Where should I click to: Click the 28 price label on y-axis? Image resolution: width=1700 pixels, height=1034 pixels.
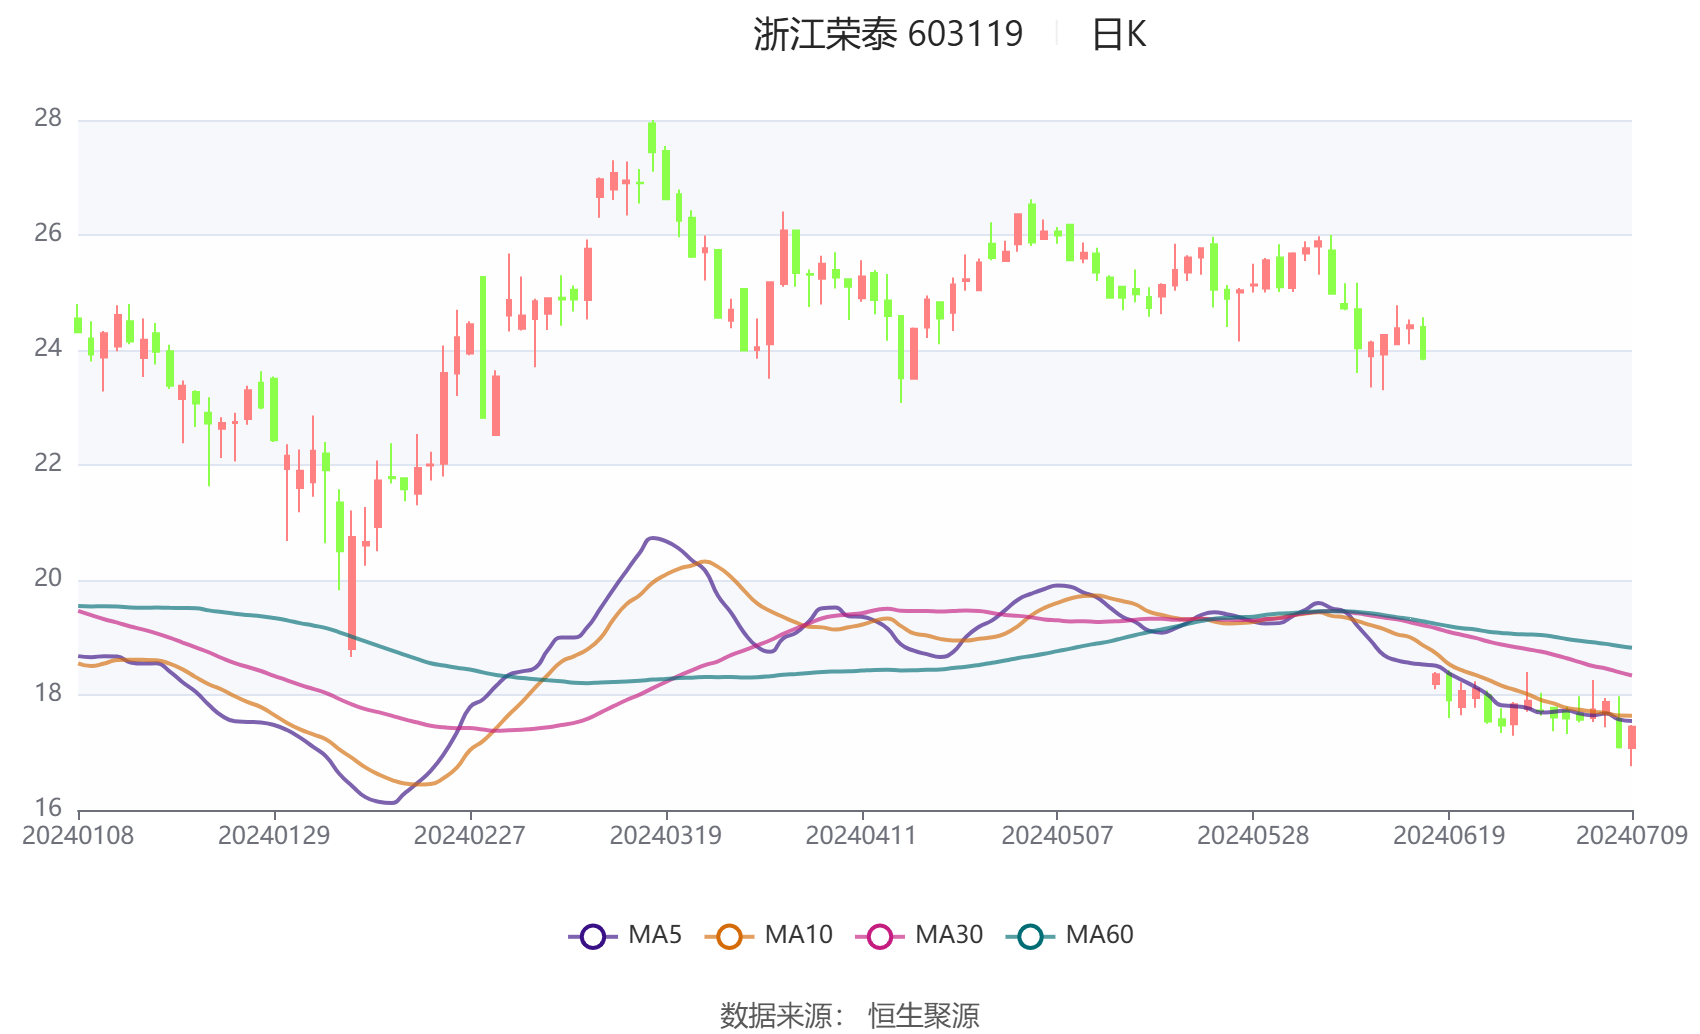click(48, 119)
